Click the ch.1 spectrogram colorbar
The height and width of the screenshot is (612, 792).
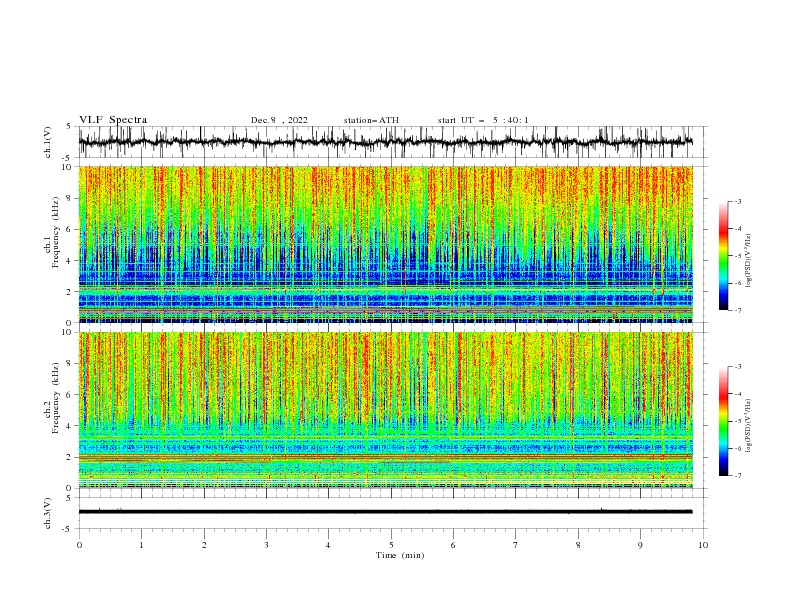click(x=723, y=255)
